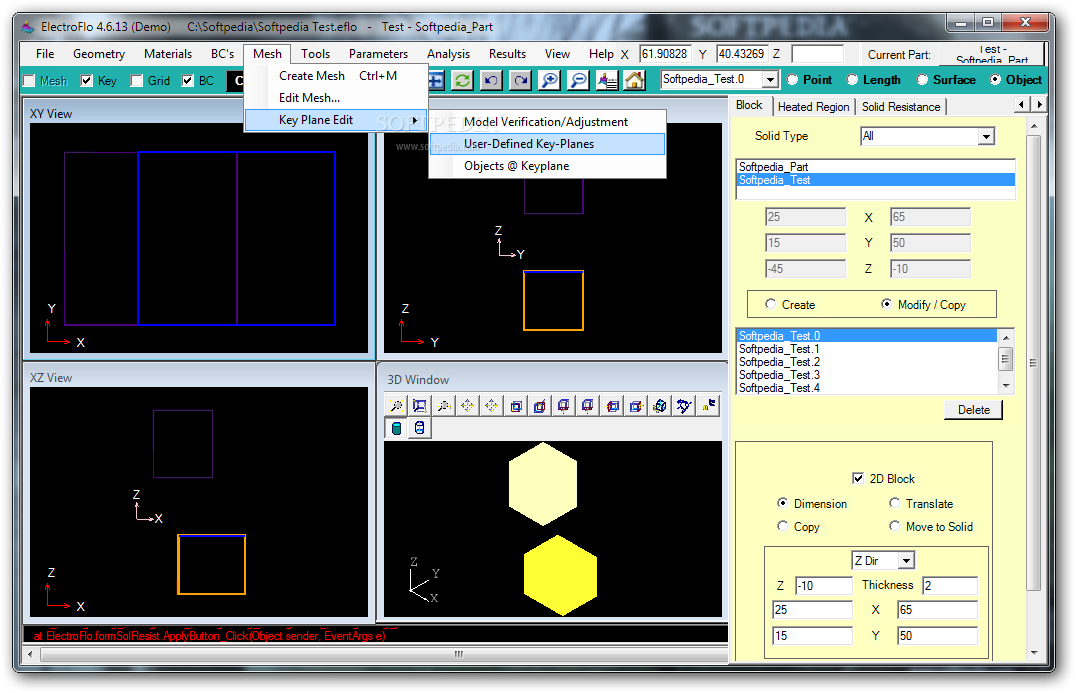Click the home view icon
This screenshot has height=693, width=1076.
(635, 80)
